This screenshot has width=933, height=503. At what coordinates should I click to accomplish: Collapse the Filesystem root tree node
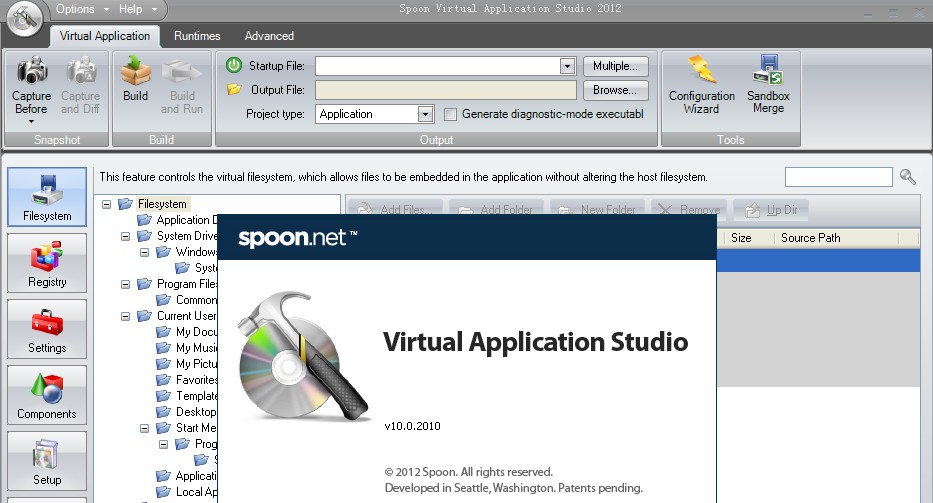pos(107,204)
